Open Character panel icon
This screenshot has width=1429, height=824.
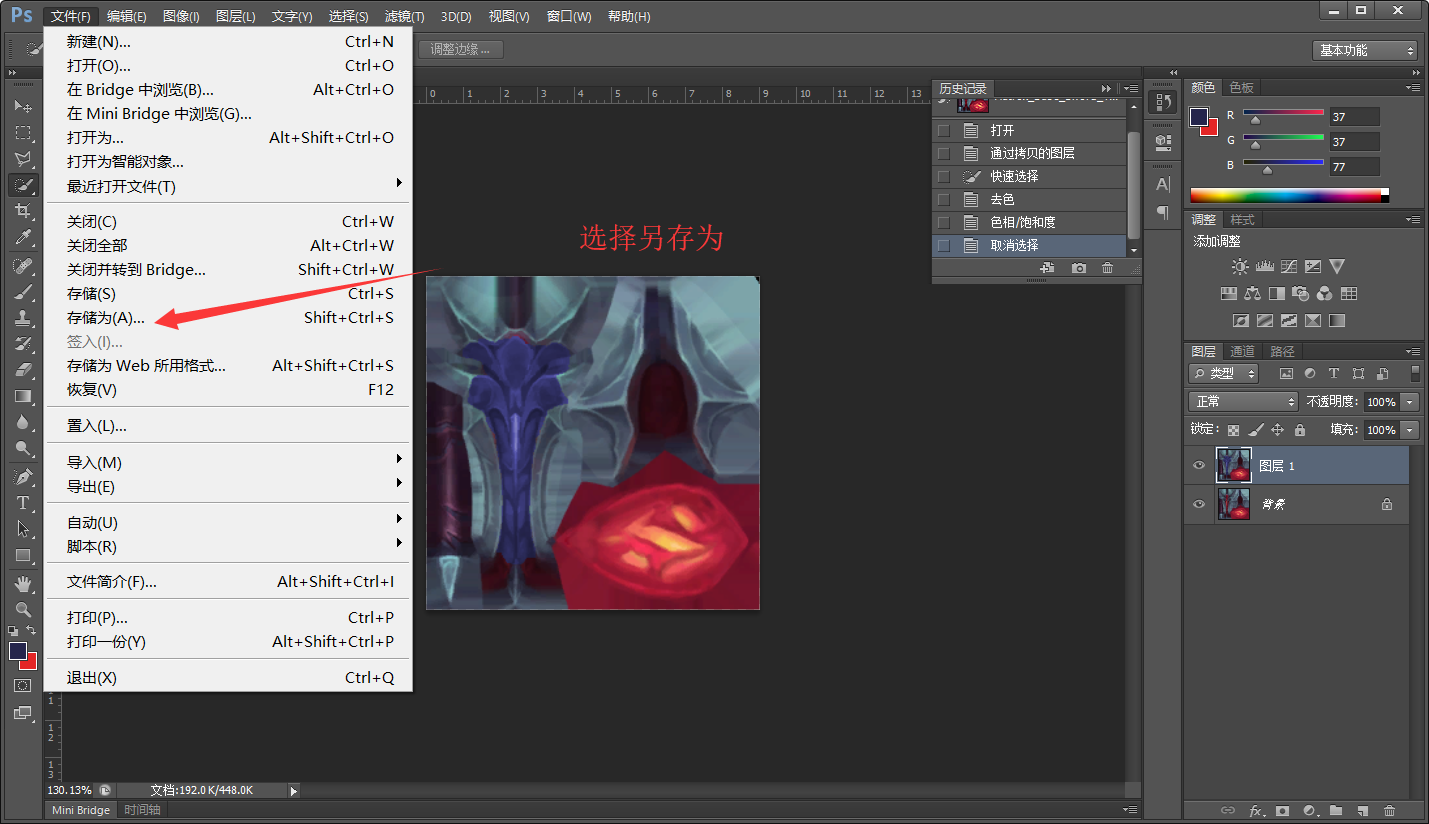(x=1163, y=184)
